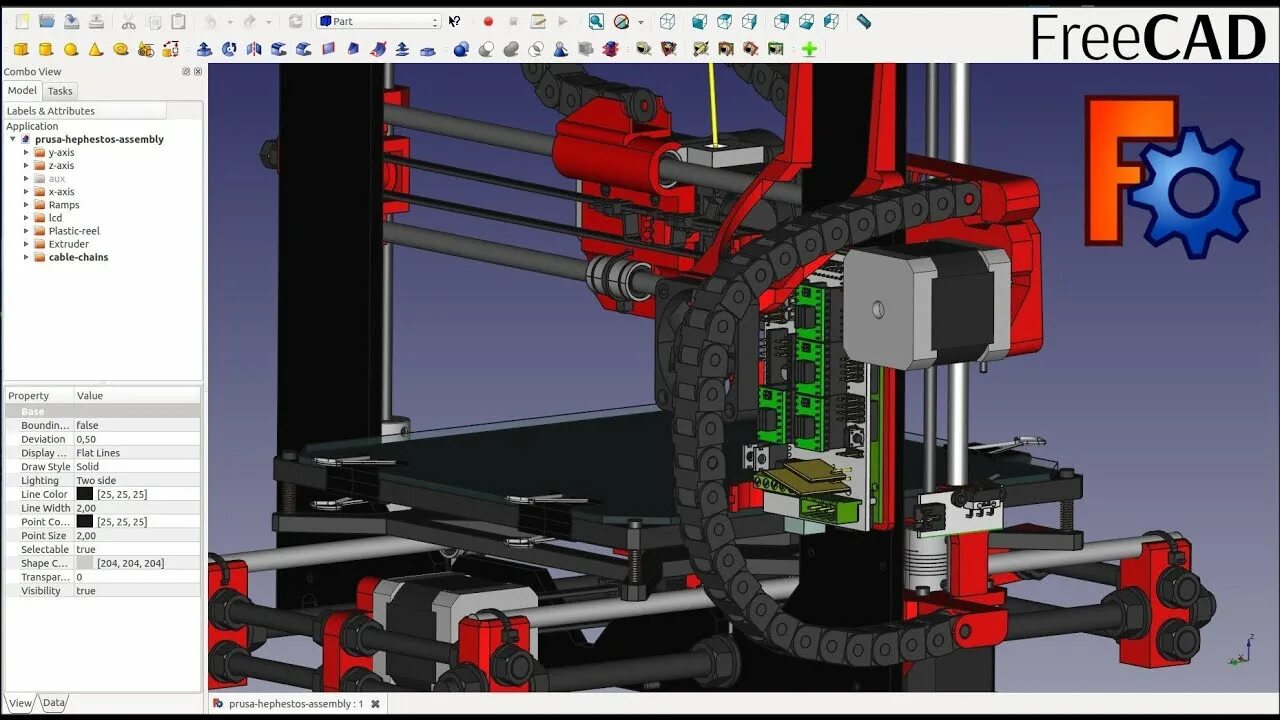
Task: Expand the z-axis group
Action: (27, 166)
